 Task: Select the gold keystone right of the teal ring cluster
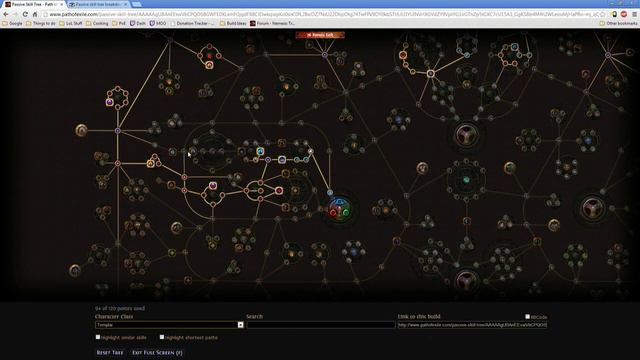[509, 167]
